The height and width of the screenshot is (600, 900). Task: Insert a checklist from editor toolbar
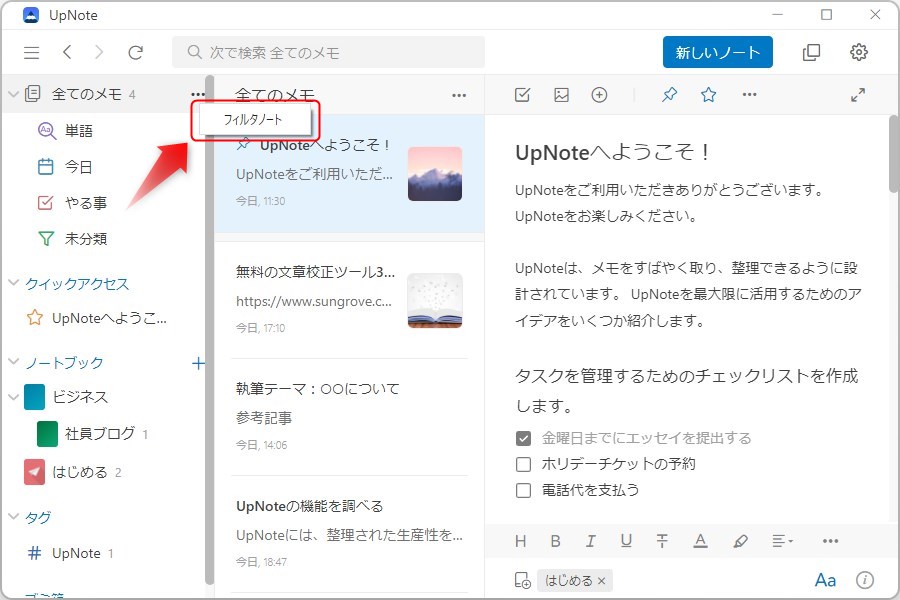[522, 95]
